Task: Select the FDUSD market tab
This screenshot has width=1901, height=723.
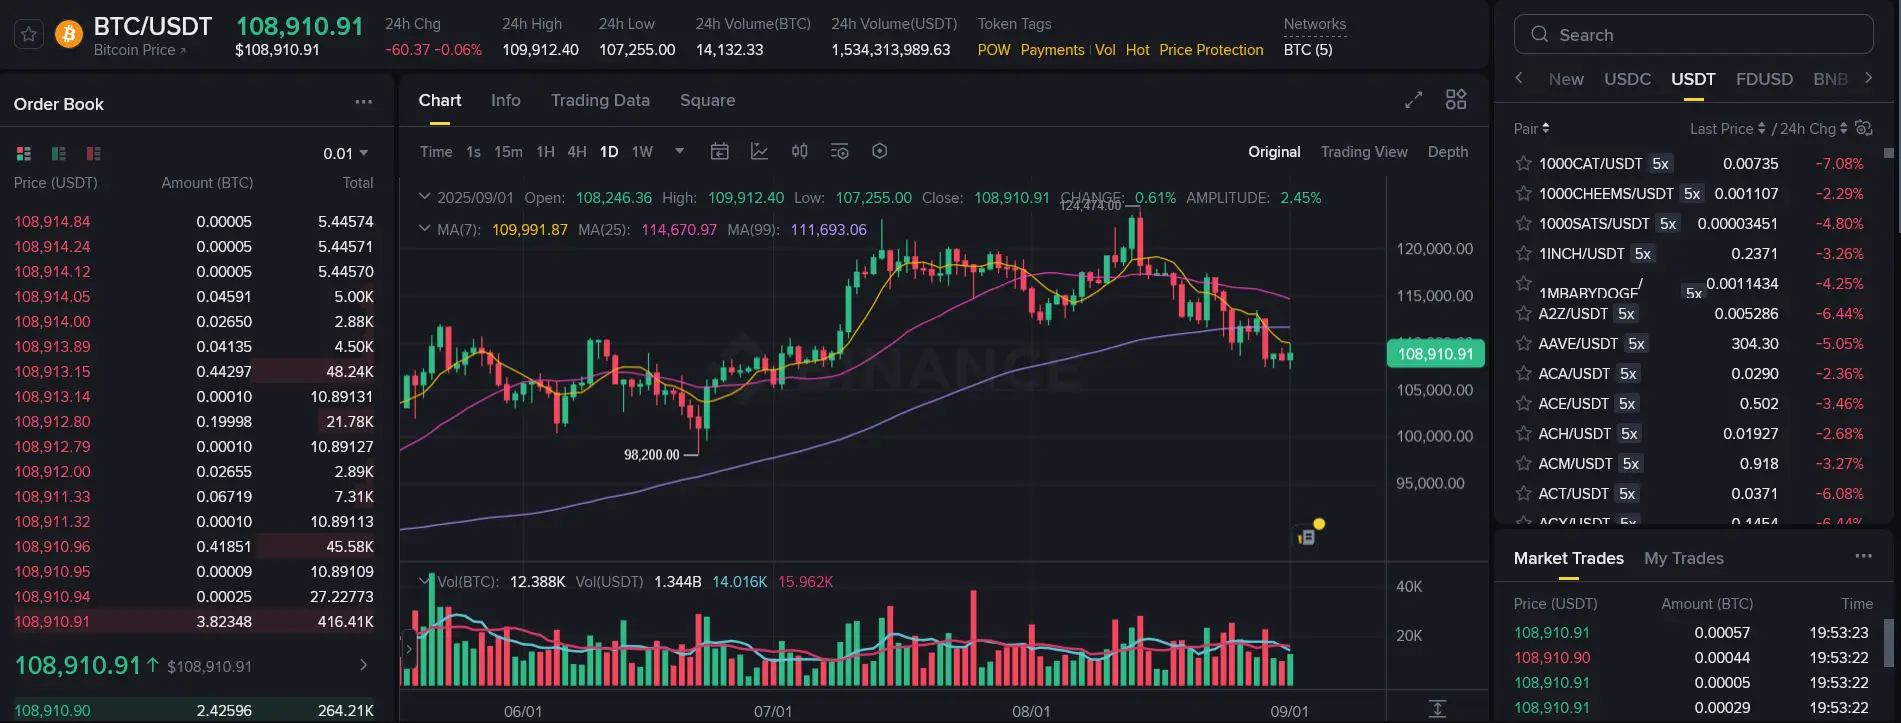Action: pyautogui.click(x=1764, y=79)
